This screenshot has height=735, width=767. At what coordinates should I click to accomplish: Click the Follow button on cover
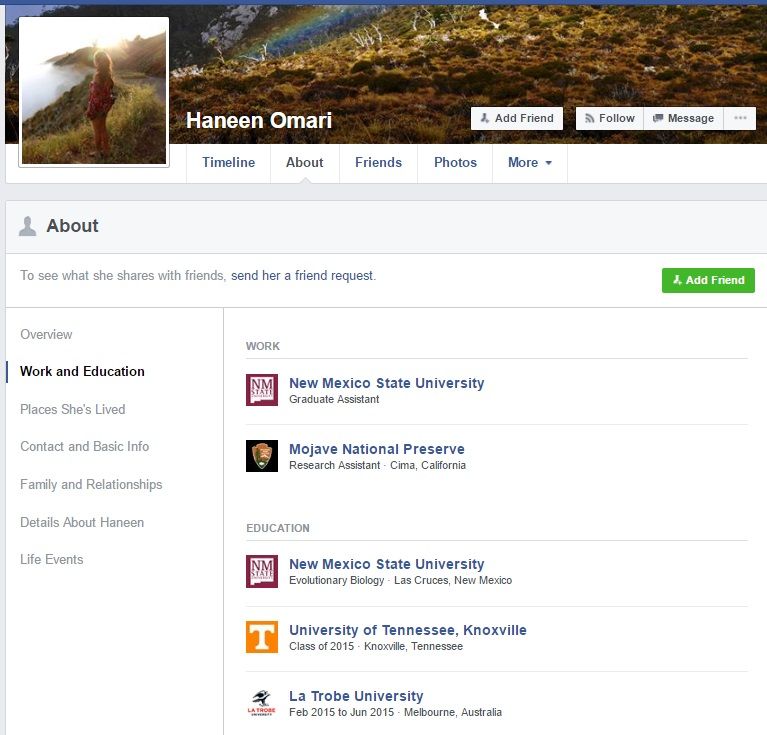[609, 118]
